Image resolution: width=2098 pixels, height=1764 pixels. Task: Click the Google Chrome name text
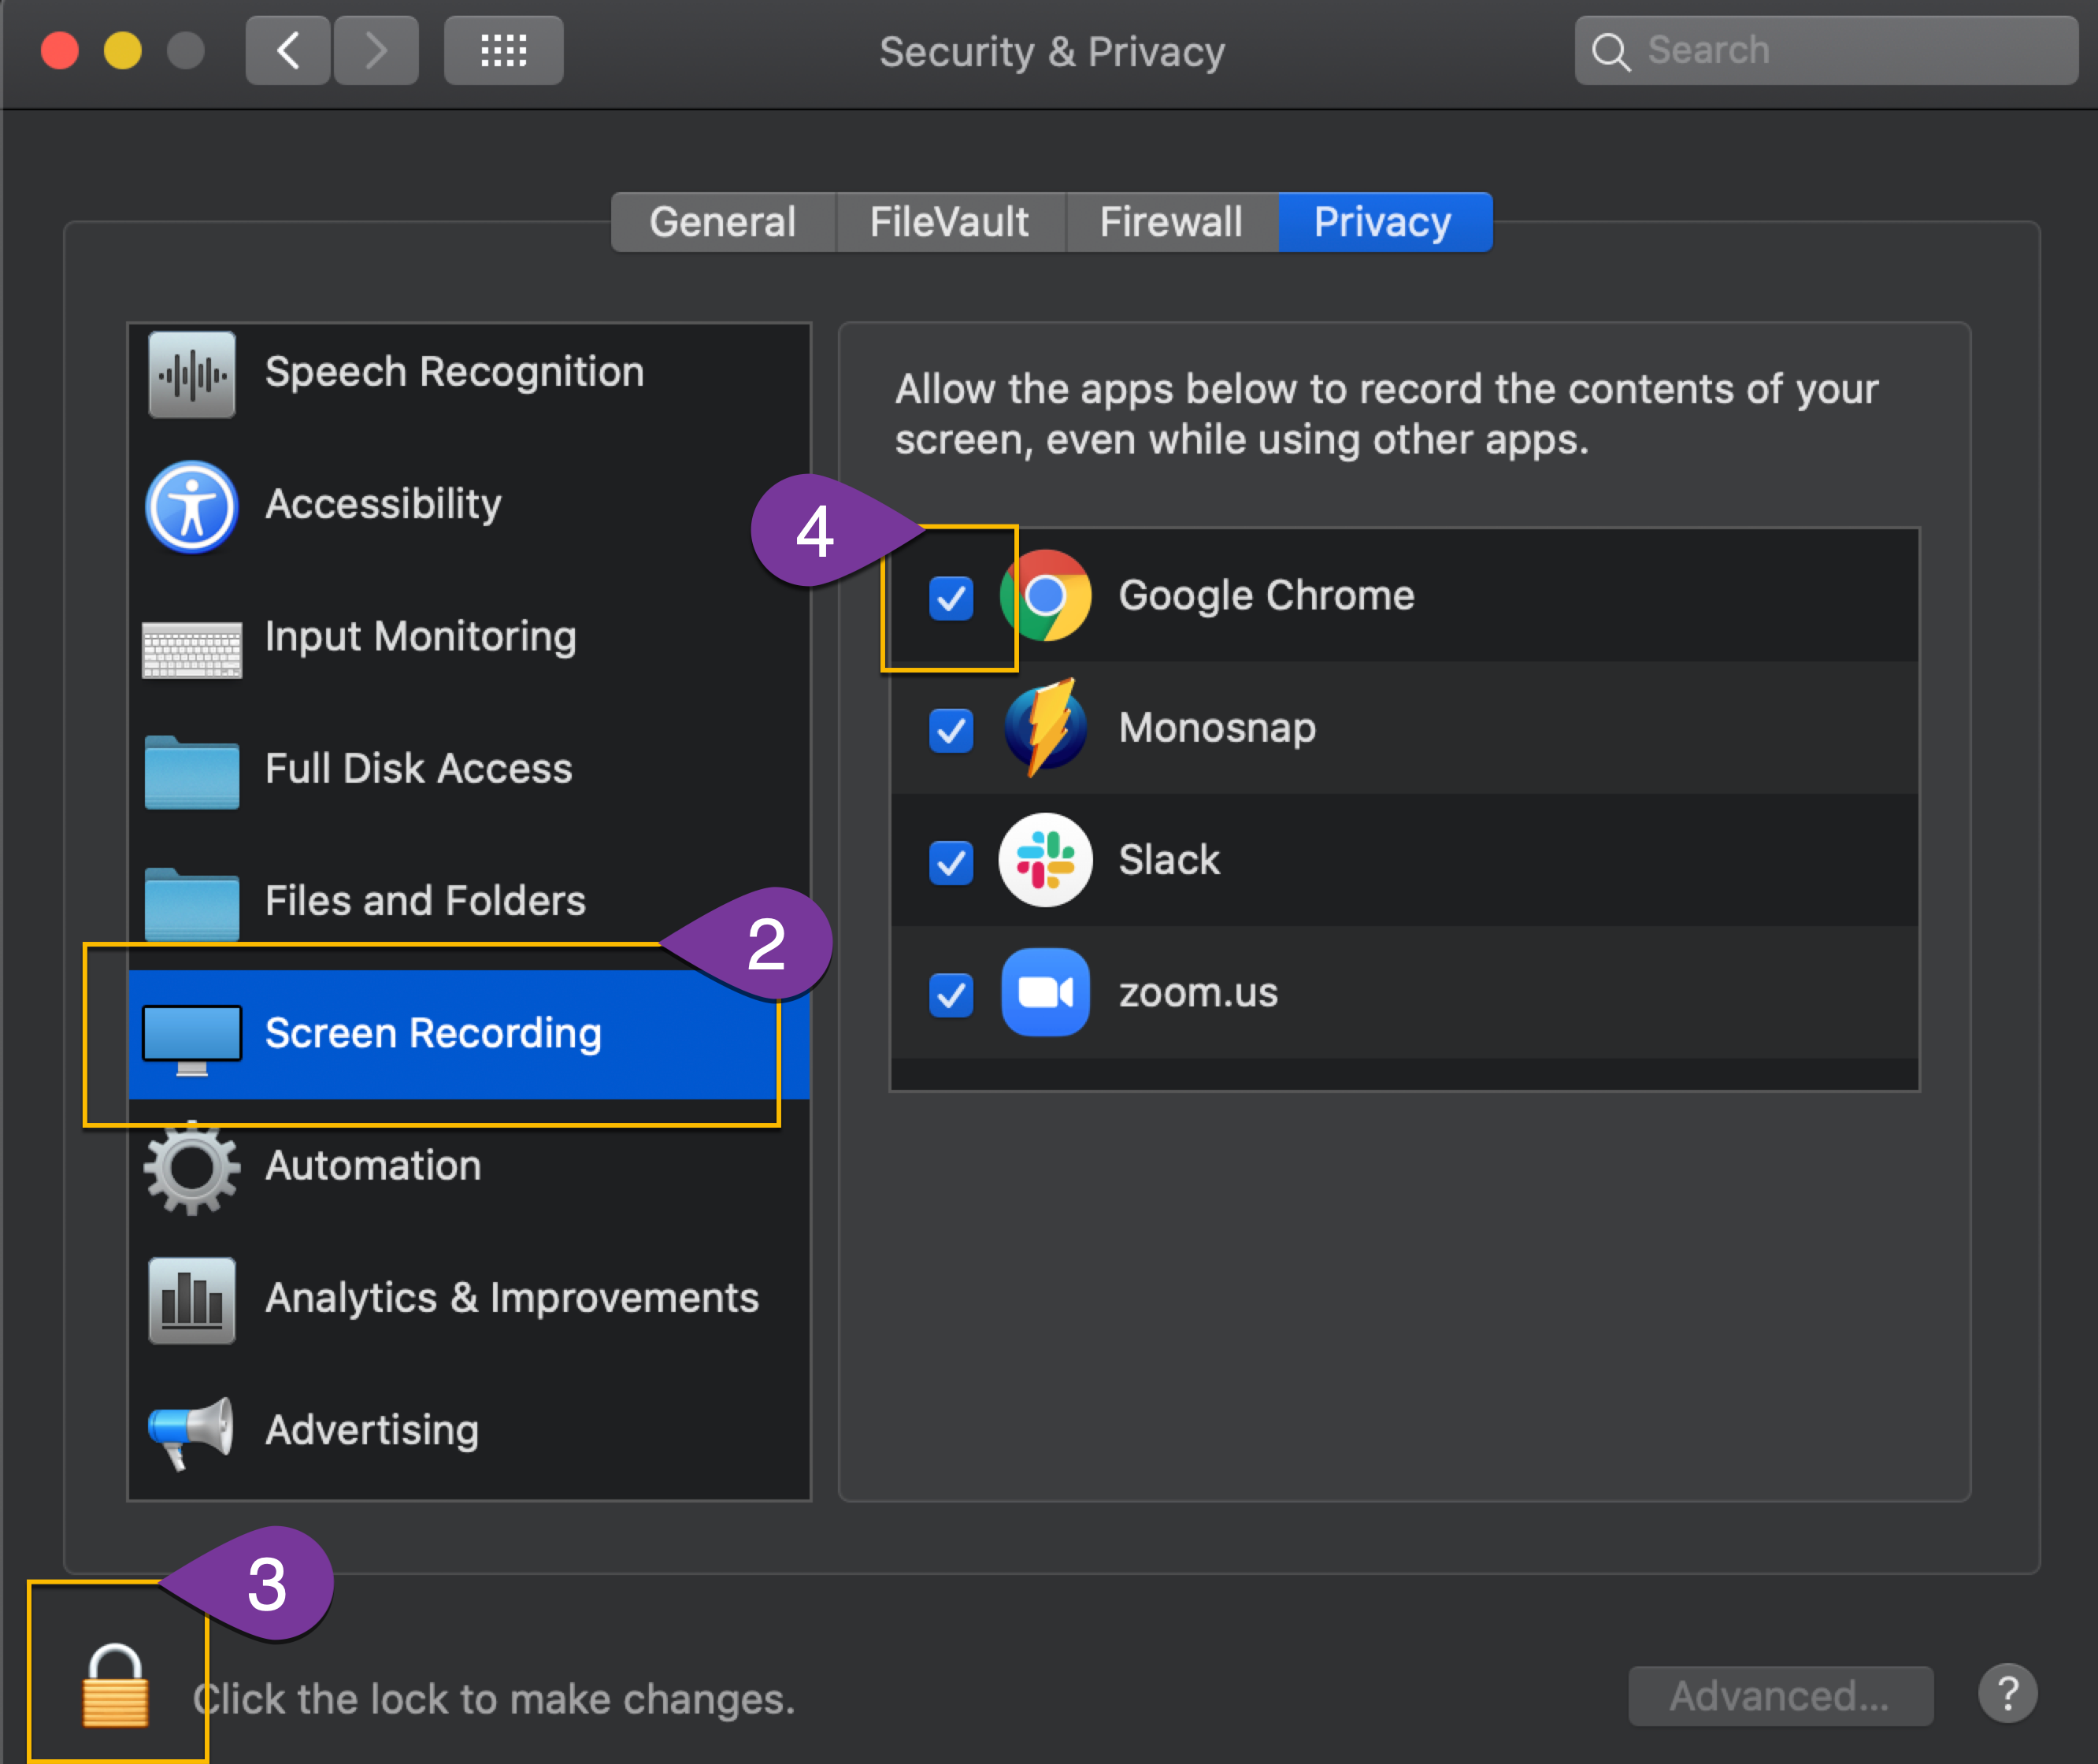coord(1266,595)
